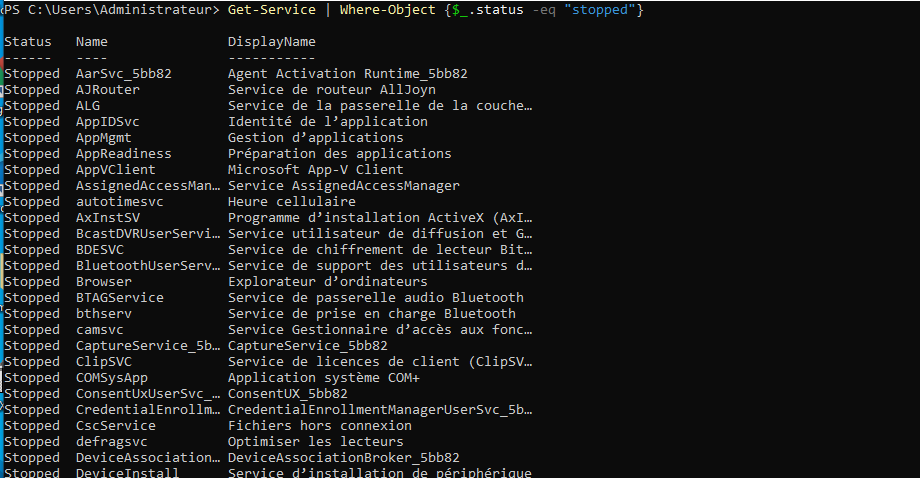Select the AJRouter service name
920x478 pixels.
(107, 90)
